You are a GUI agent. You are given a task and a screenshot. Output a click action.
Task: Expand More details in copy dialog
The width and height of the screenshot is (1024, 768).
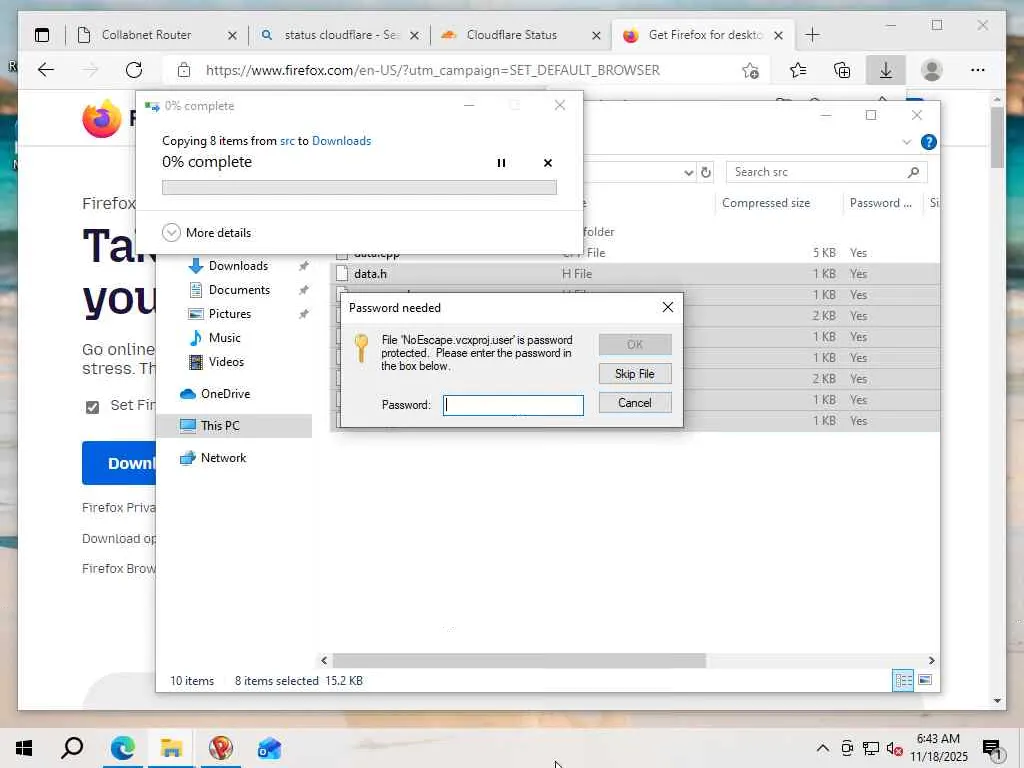pos(206,232)
